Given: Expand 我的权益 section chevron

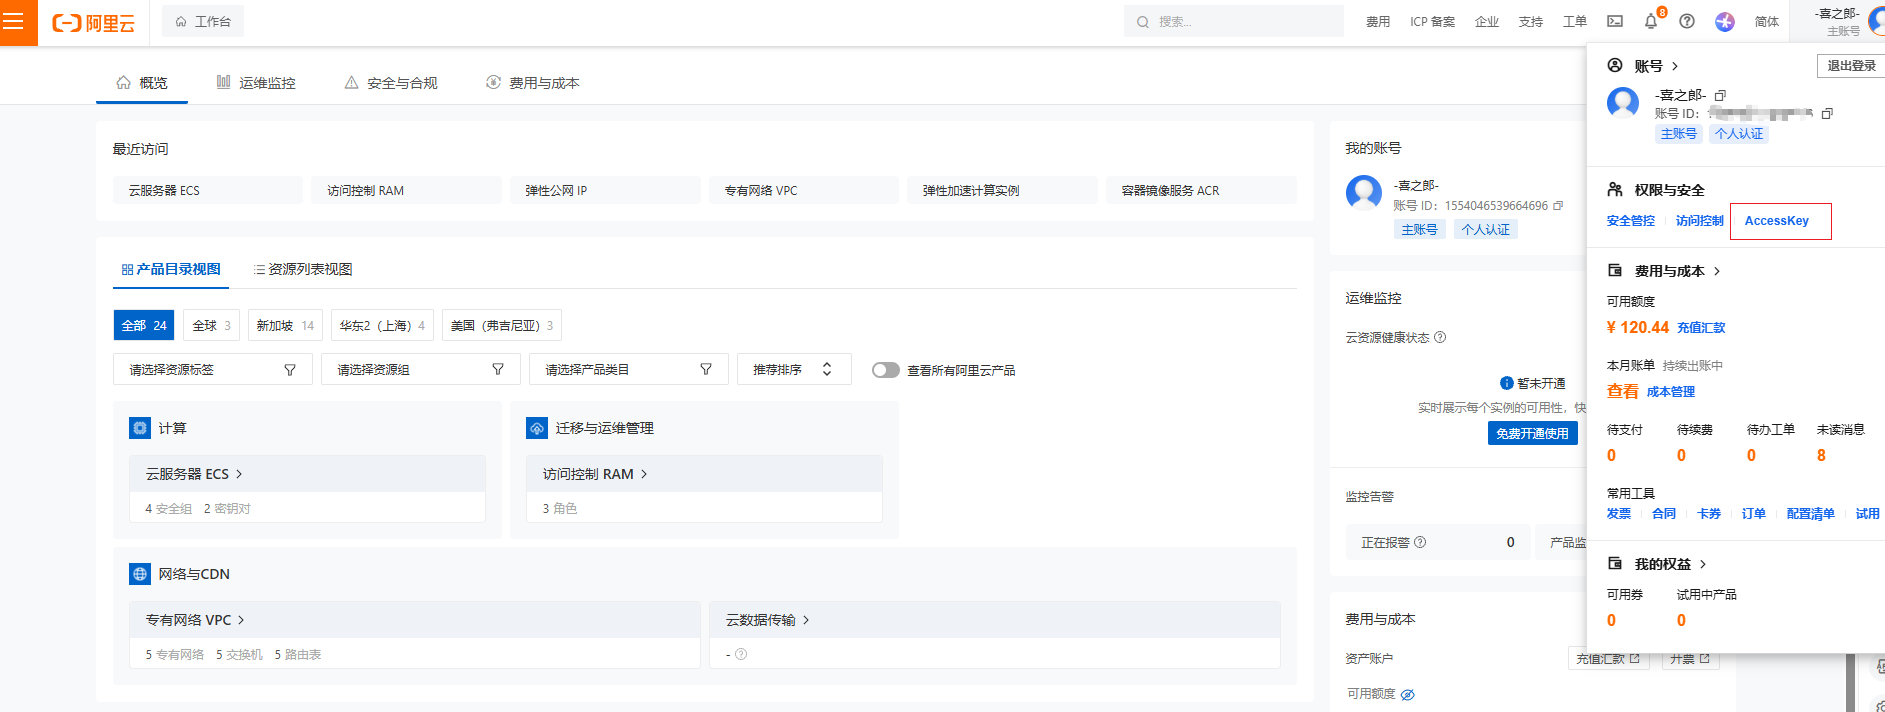Looking at the screenshot, I should [1703, 564].
